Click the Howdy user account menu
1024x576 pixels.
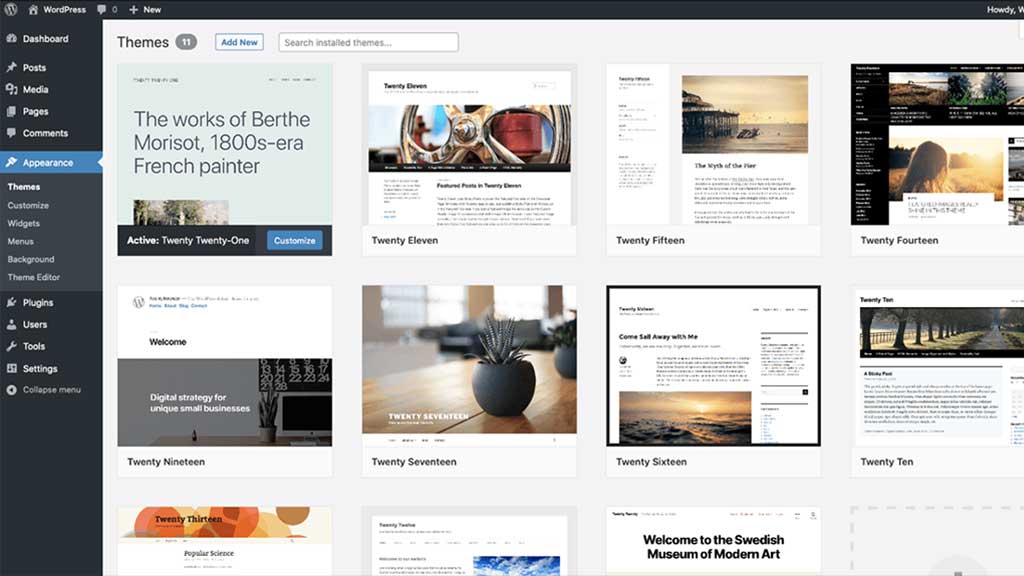[x=1005, y=9]
